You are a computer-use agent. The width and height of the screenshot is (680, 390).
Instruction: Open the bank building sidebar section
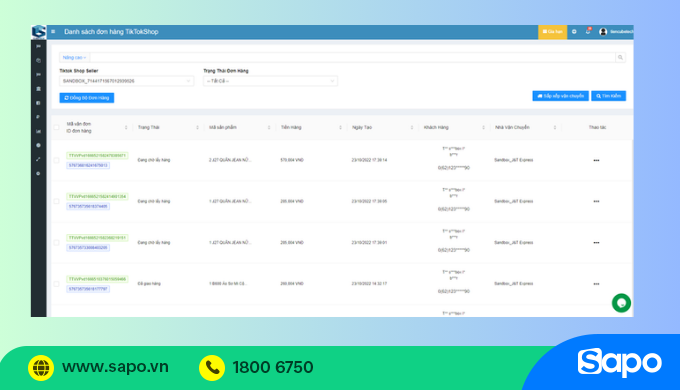39,88
